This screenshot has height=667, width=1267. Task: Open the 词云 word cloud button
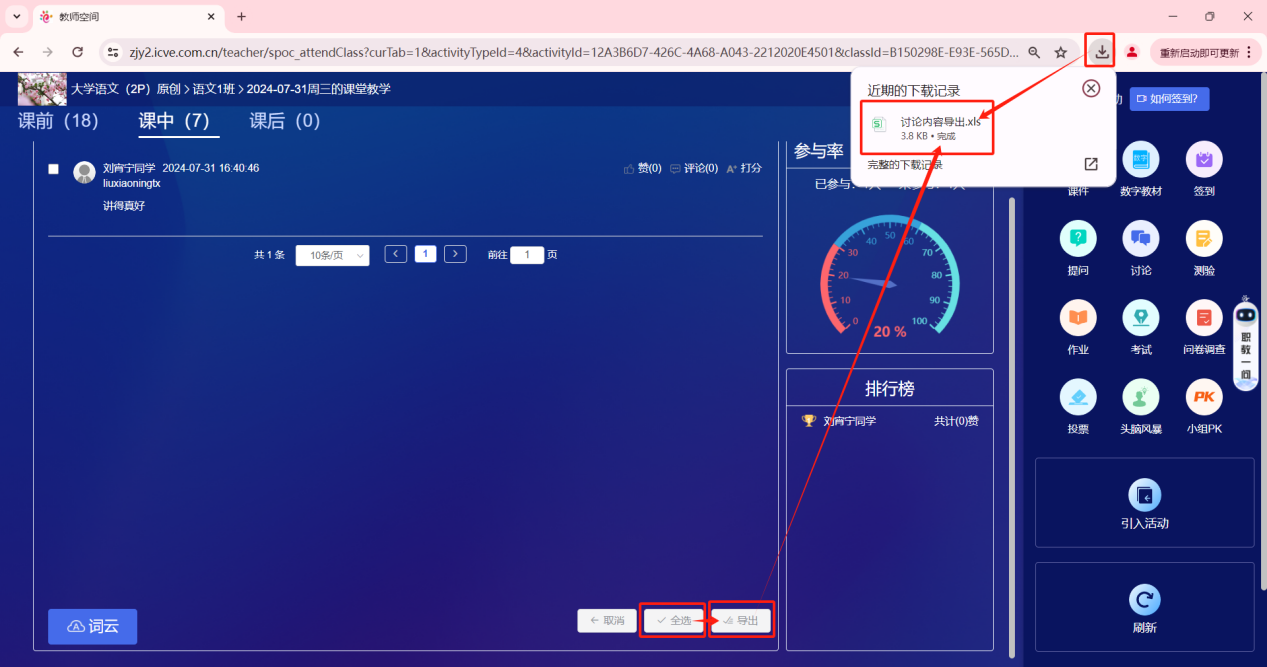(92, 626)
